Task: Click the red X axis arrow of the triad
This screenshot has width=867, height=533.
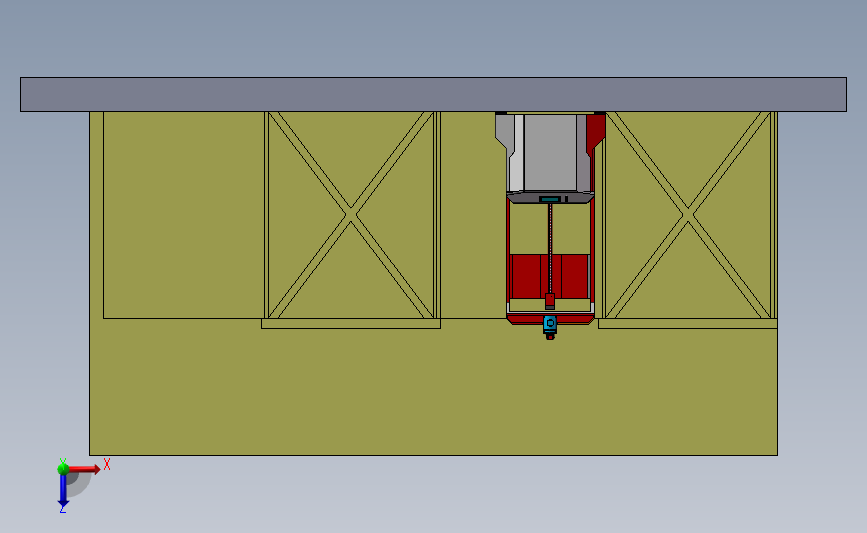Action: click(84, 469)
